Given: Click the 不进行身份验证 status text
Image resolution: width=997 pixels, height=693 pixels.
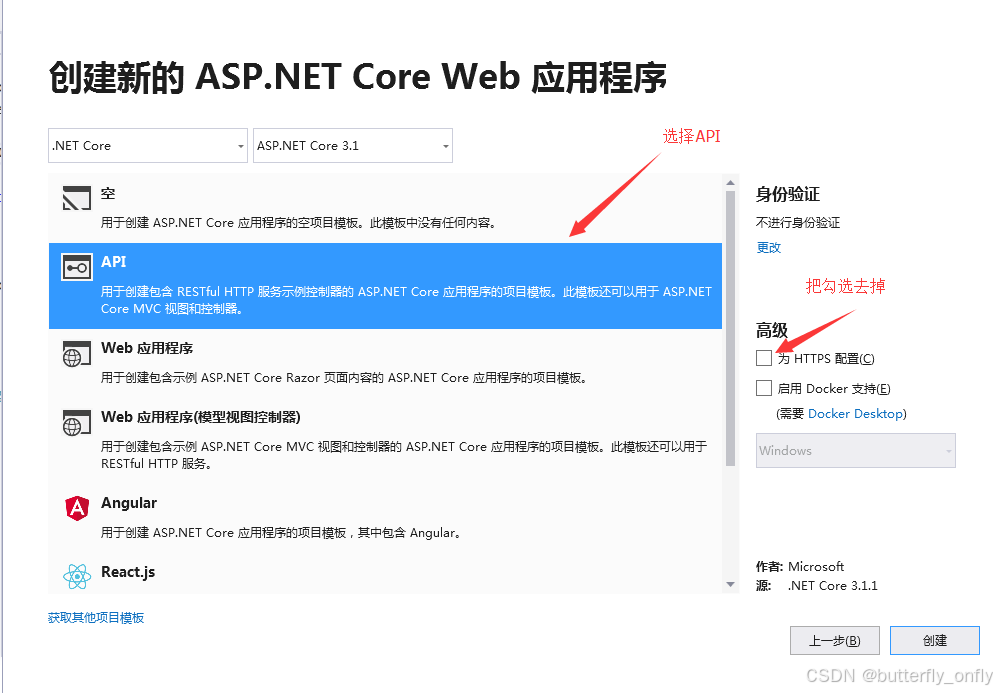Looking at the screenshot, I should (x=797, y=223).
